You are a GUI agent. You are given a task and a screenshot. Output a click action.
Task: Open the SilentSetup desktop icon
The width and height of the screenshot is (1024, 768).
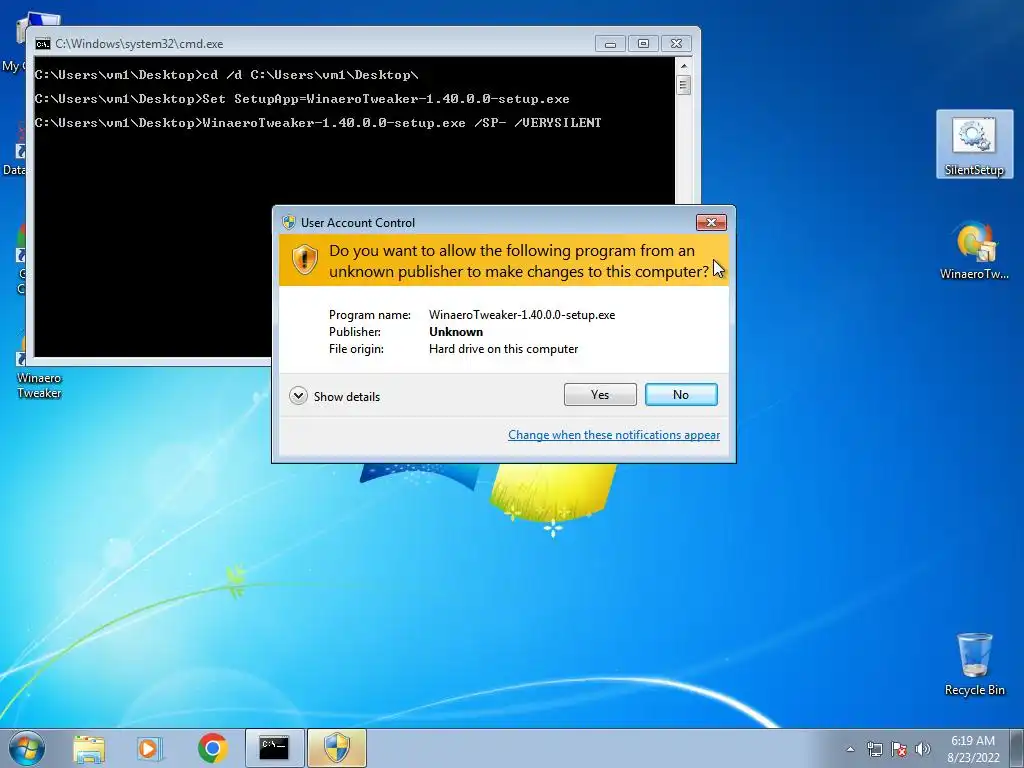tap(974, 145)
